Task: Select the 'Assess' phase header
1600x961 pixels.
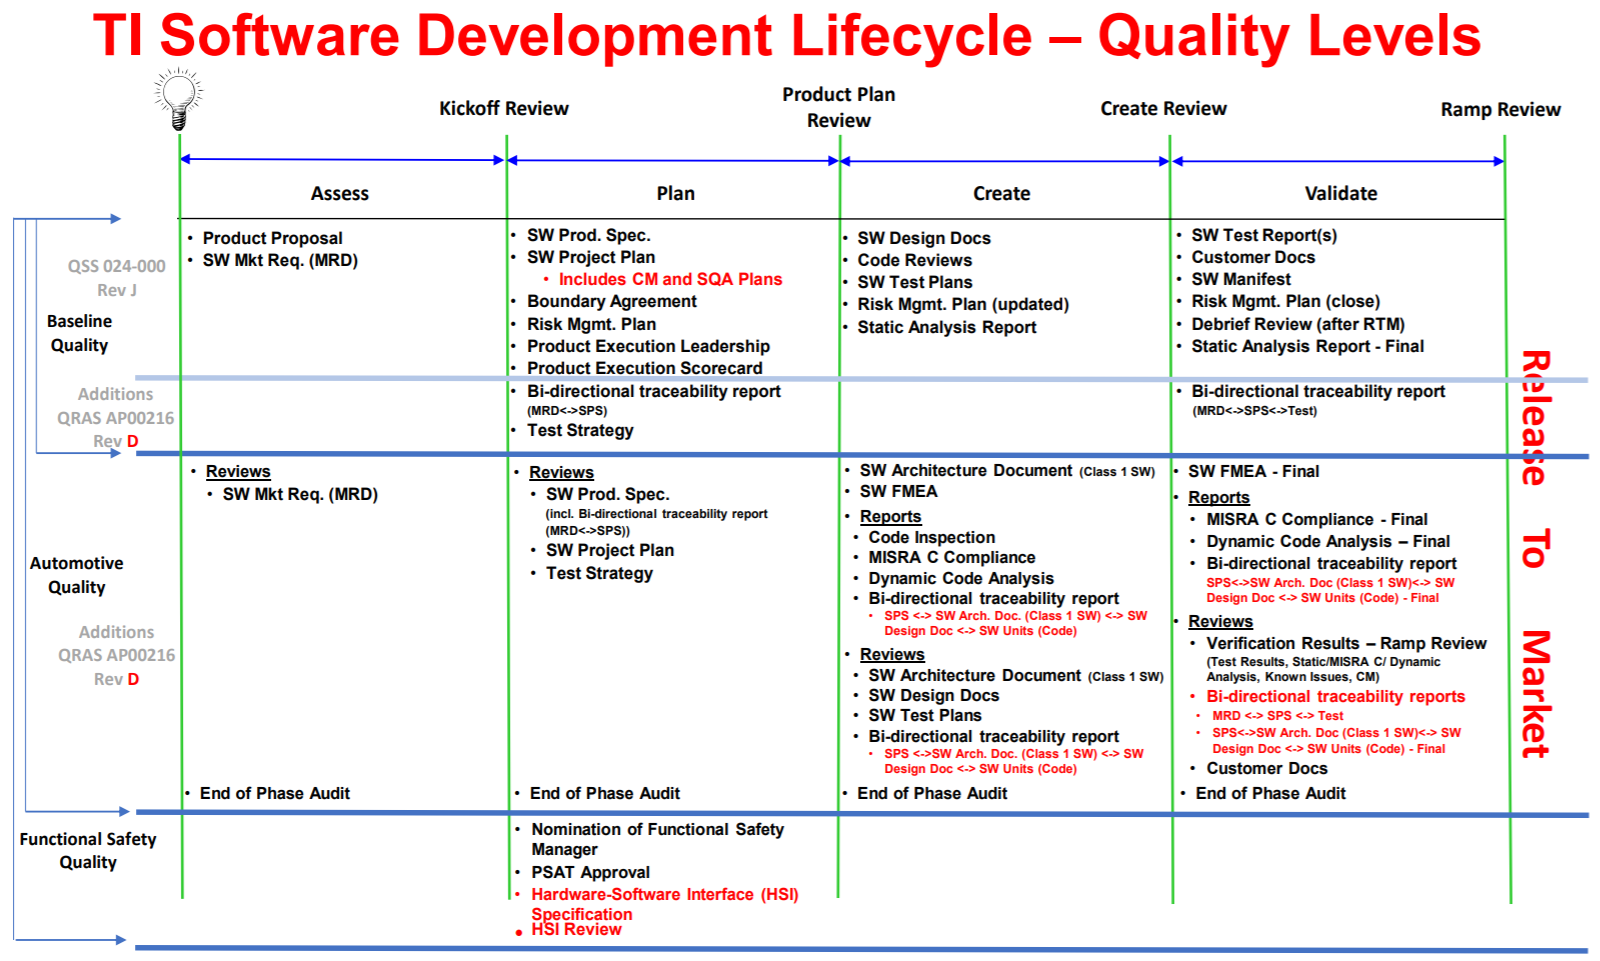Action: tap(340, 194)
